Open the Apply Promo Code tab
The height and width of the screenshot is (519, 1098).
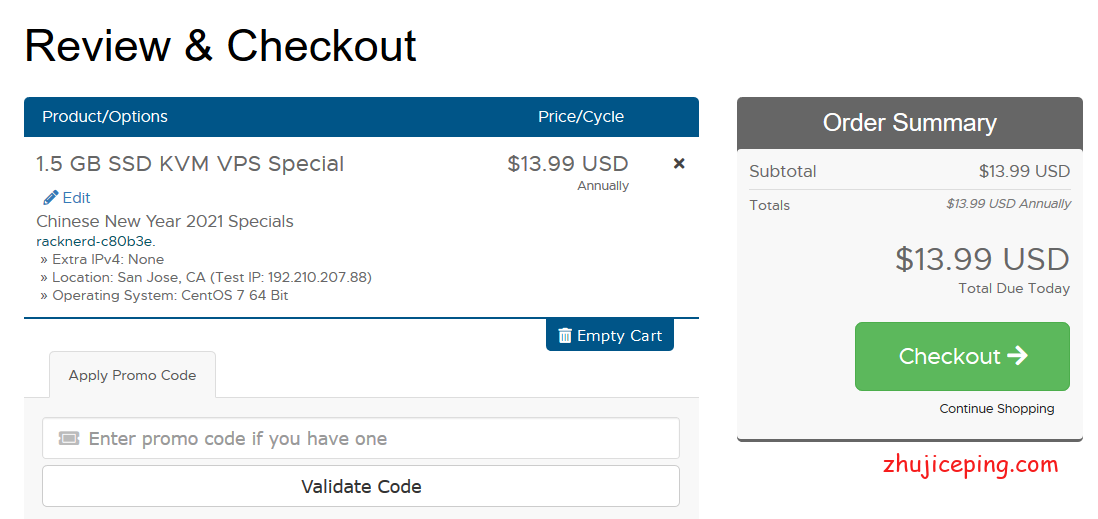tap(132, 375)
